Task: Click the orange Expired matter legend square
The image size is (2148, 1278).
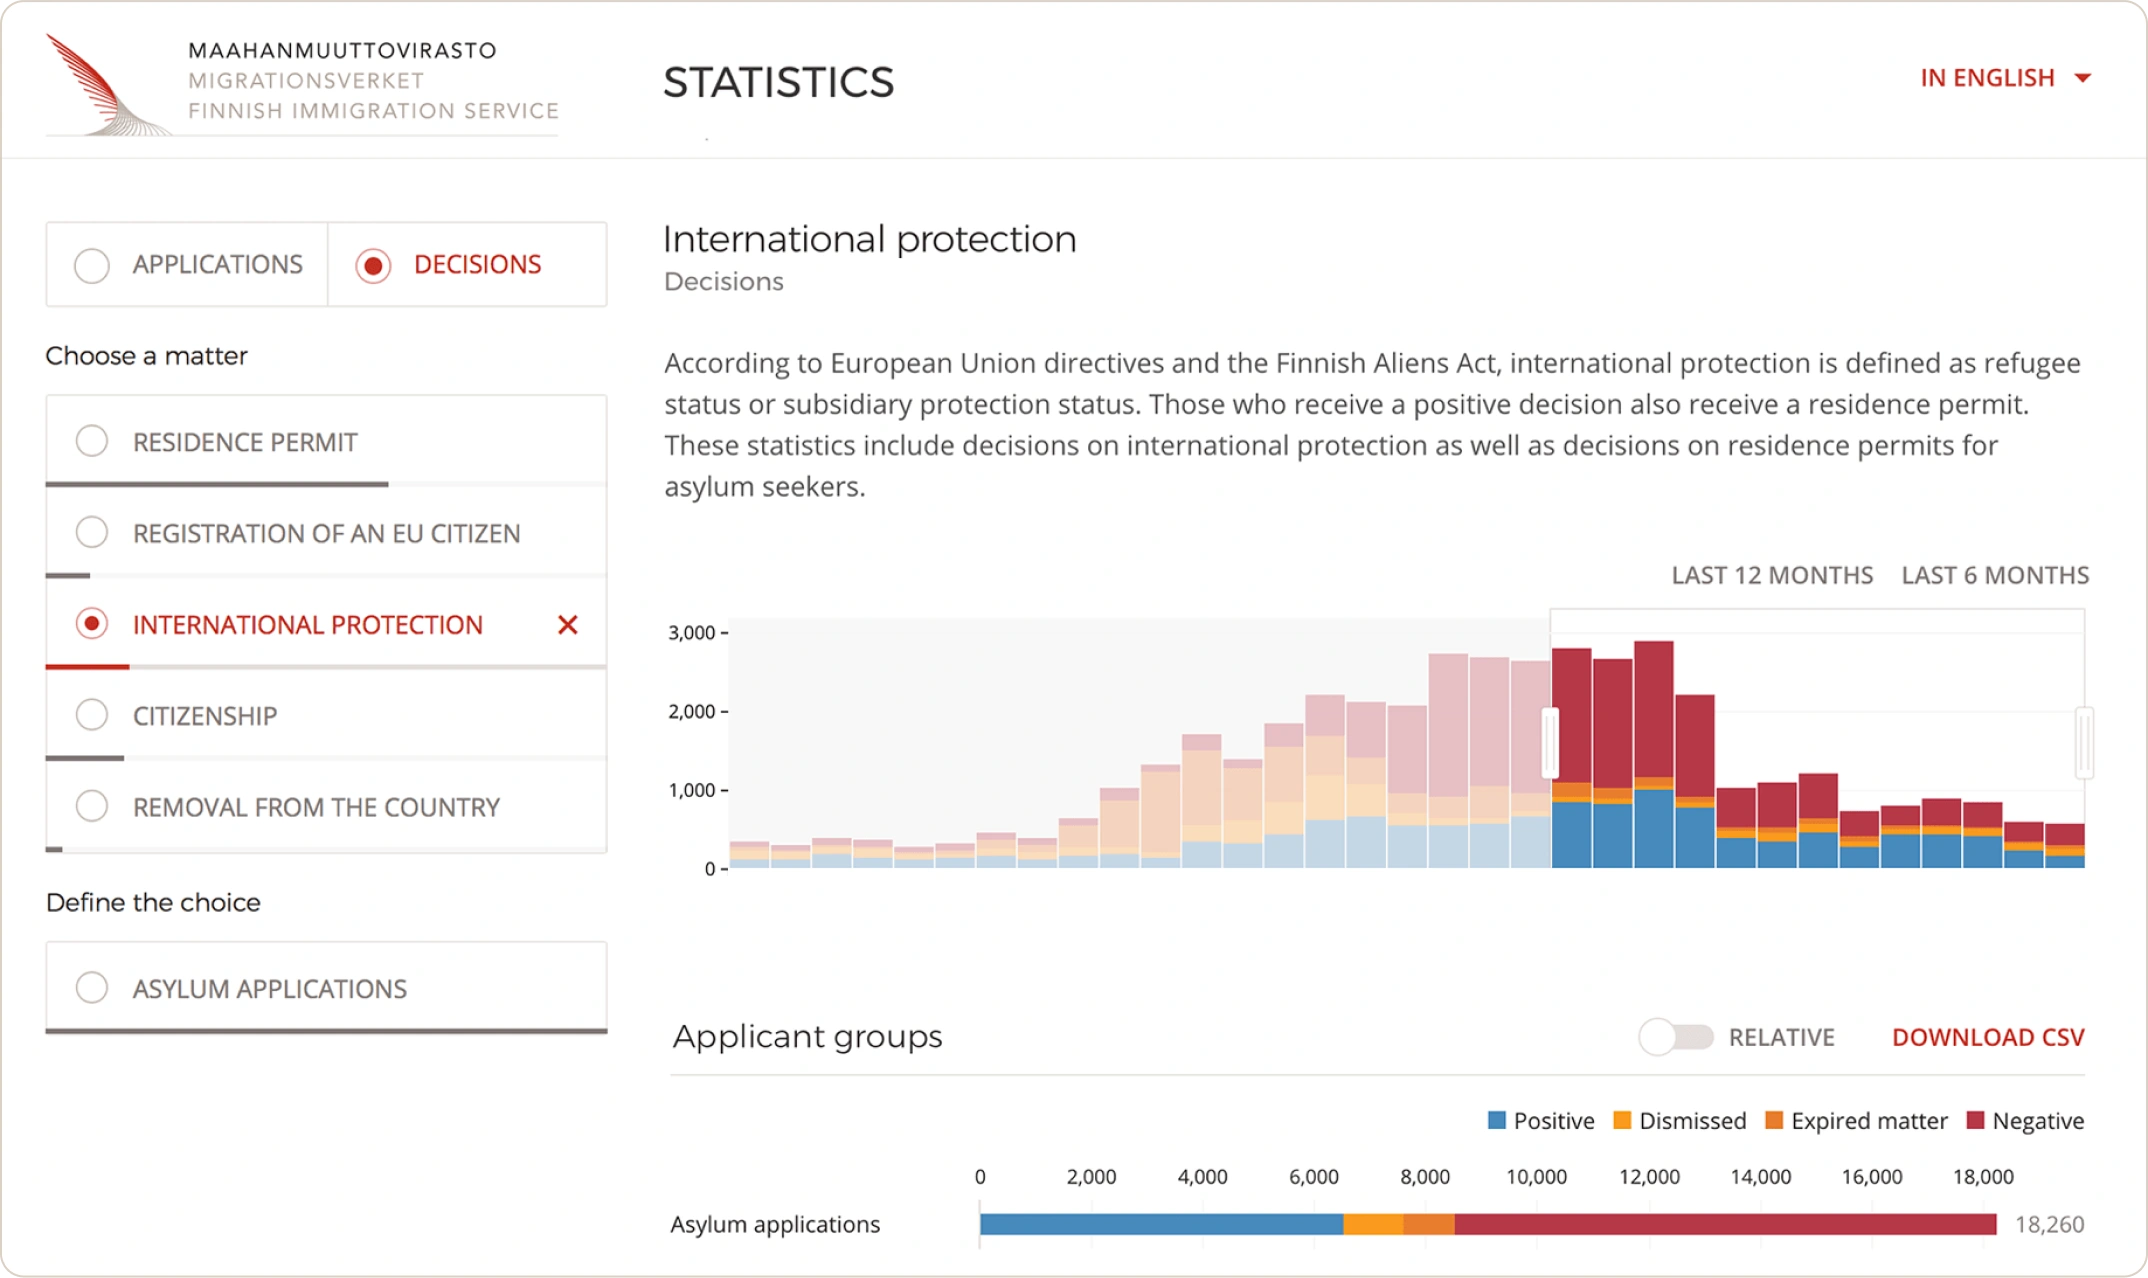Action: point(1774,1120)
